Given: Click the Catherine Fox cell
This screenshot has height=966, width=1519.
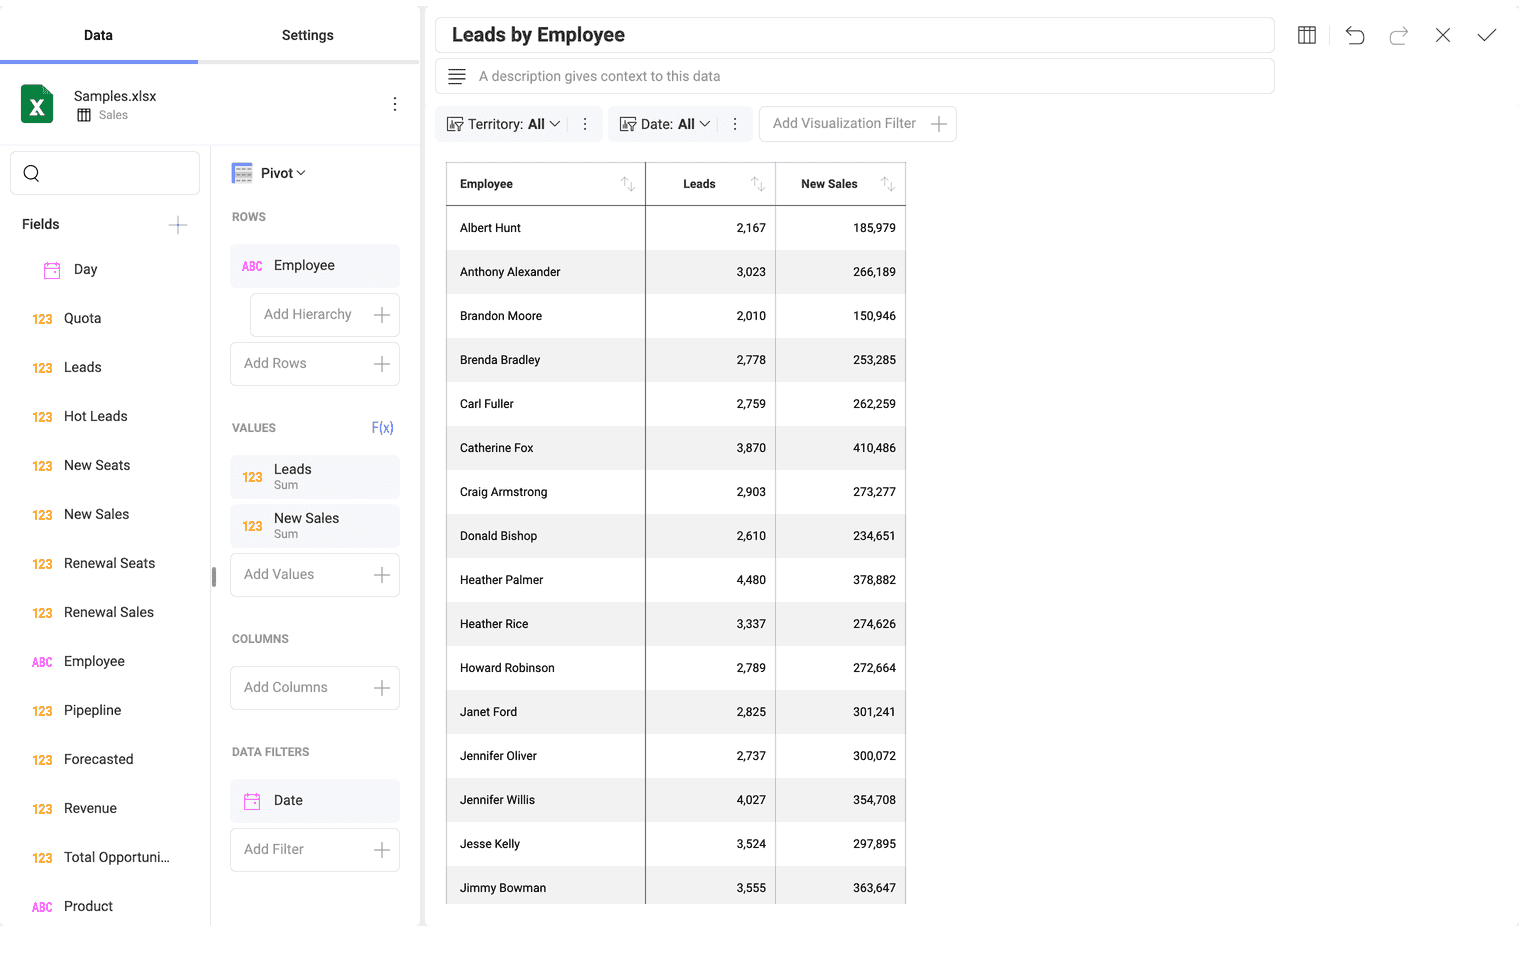Looking at the screenshot, I should (x=546, y=448).
